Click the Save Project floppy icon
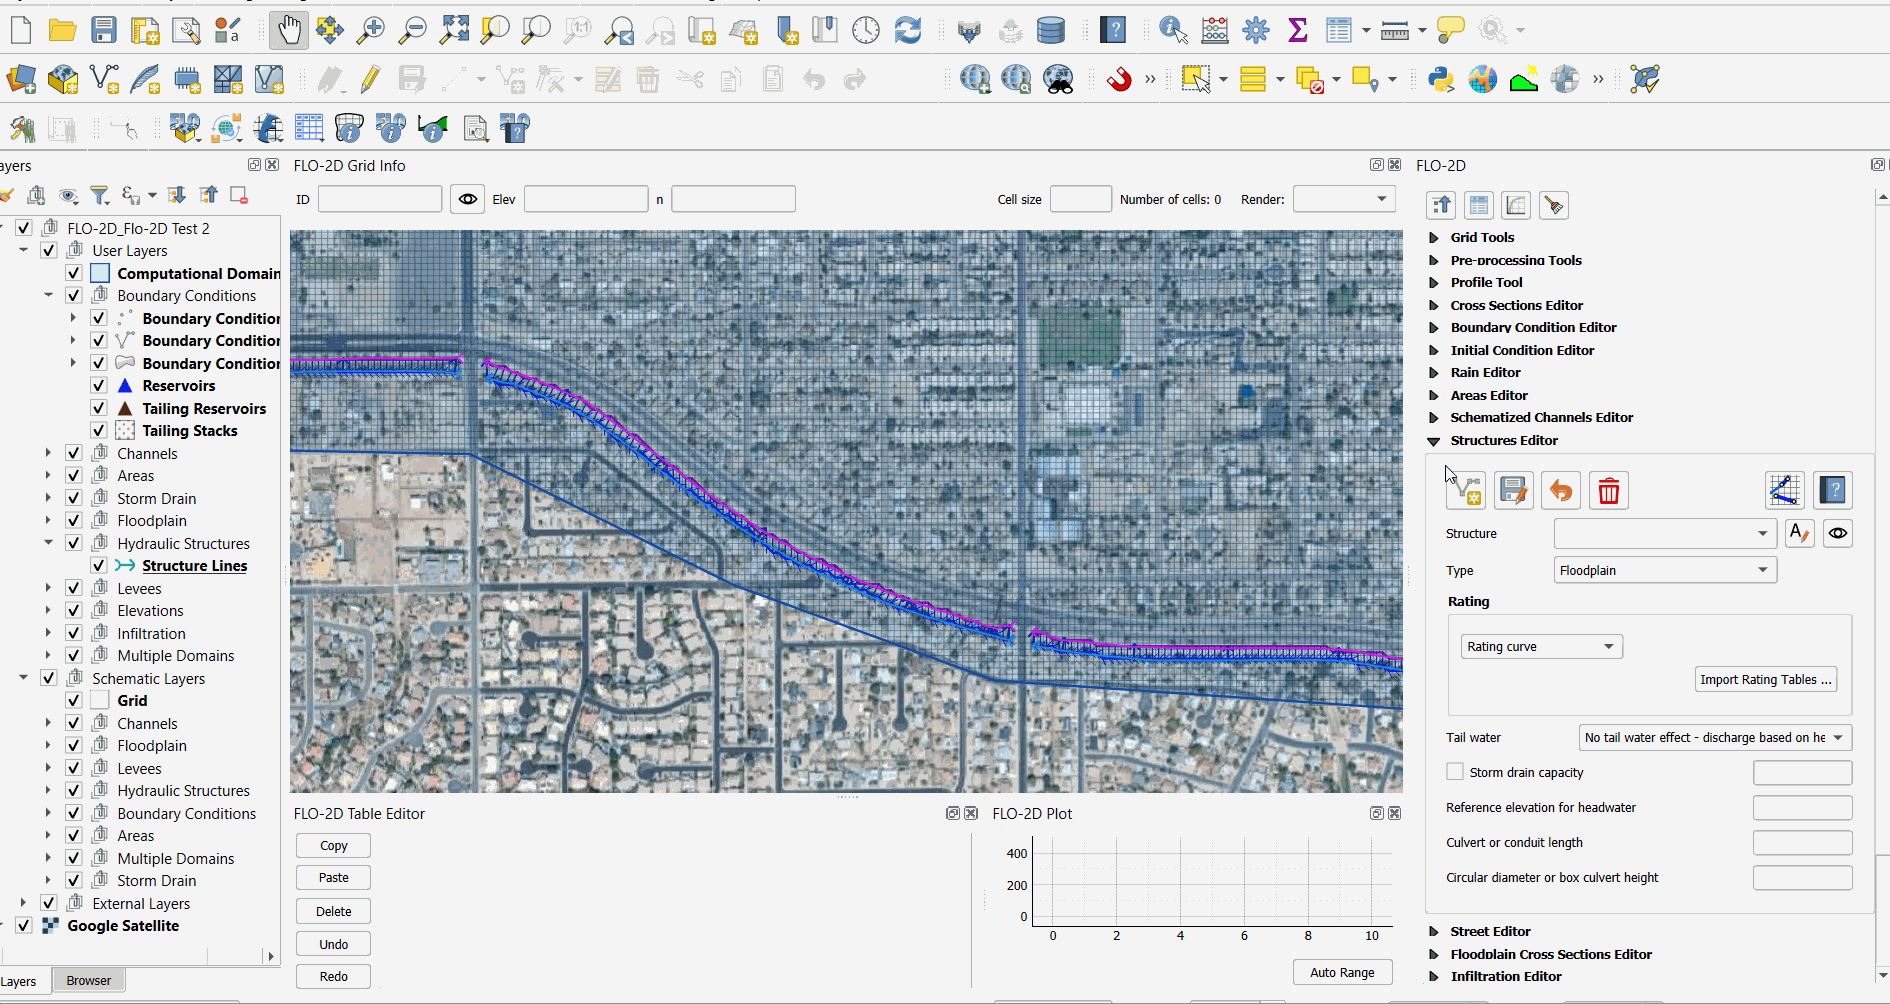Image resolution: width=1890 pixels, height=1004 pixels. pos(104,31)
